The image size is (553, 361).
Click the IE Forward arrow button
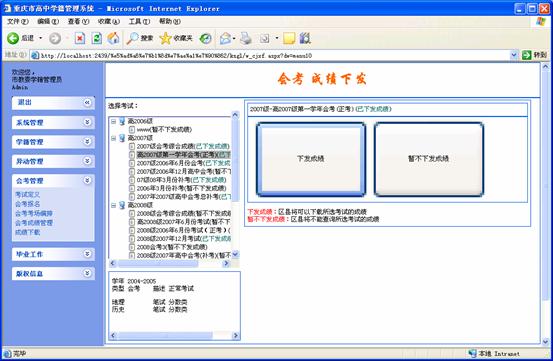pyautogui.click(x=55, y=38)
